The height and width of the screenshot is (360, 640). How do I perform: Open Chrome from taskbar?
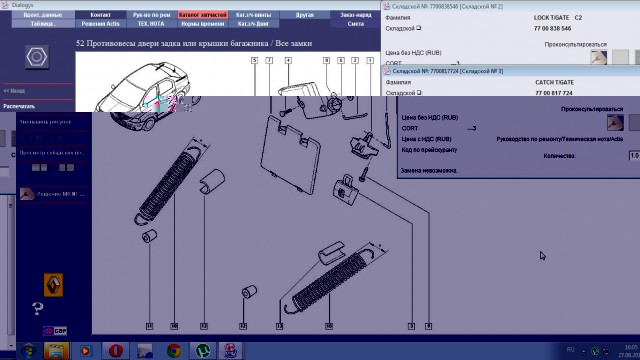coord(174,351)
